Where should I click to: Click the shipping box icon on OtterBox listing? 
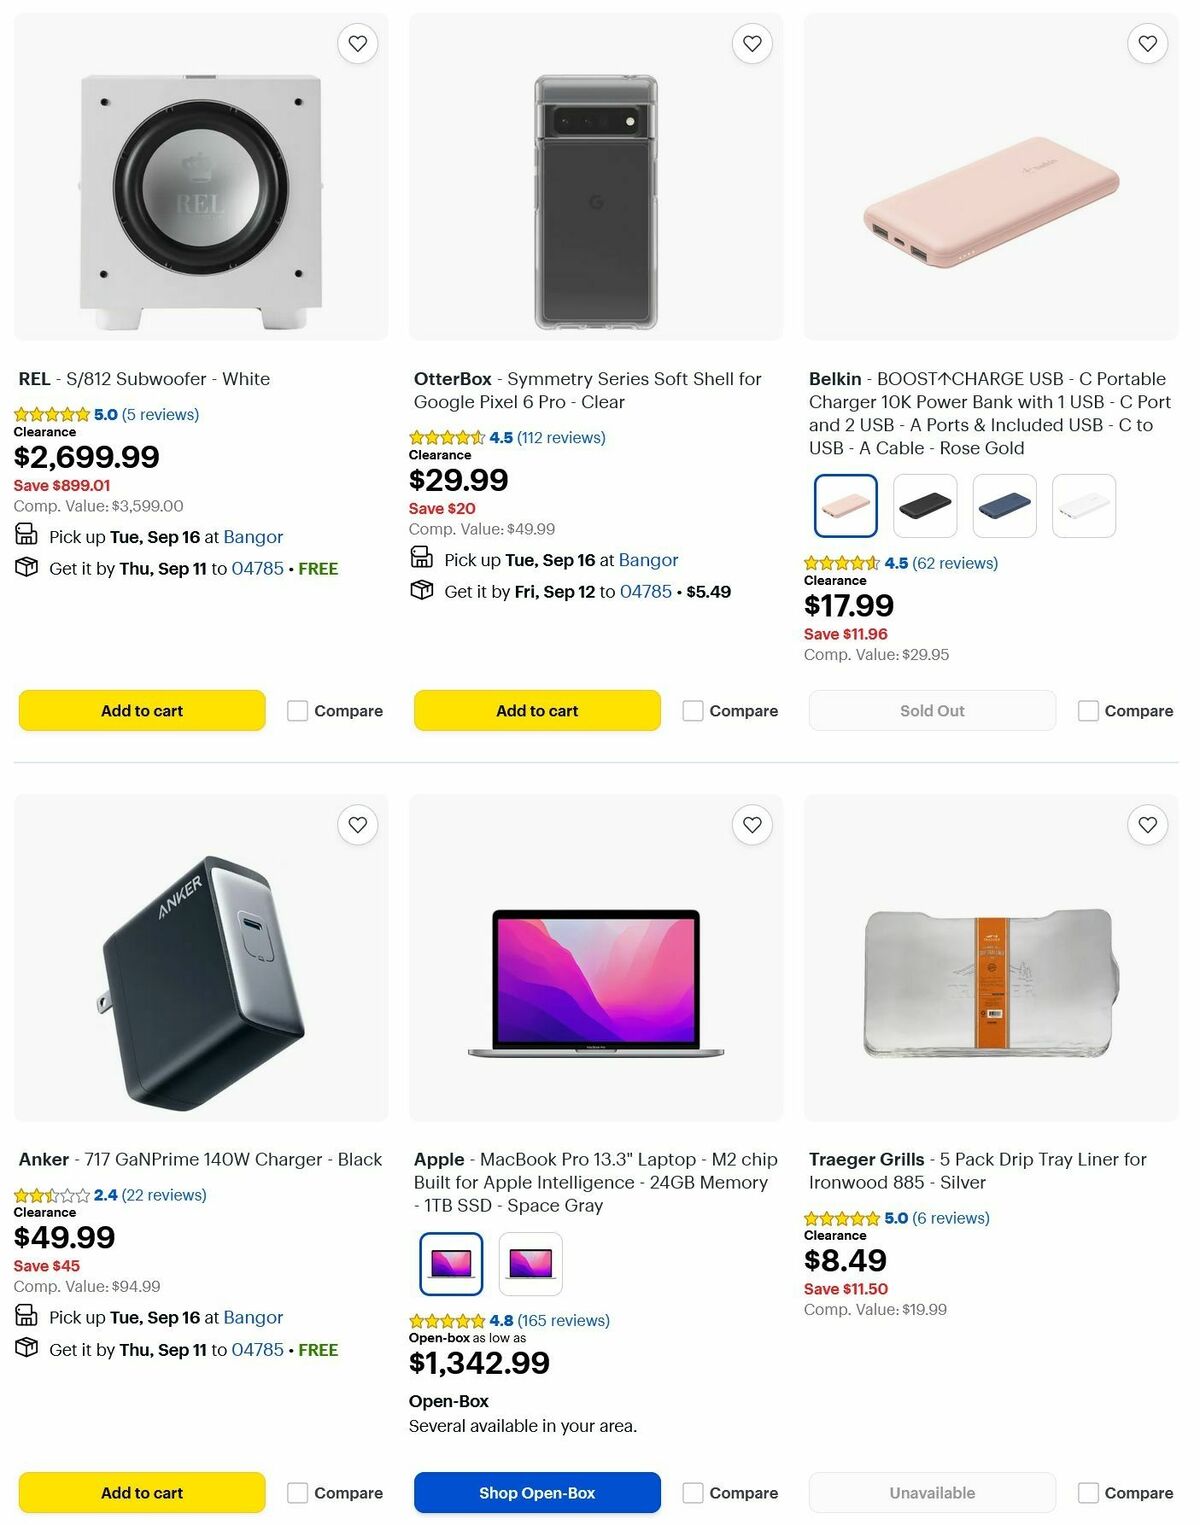tap(421, 591)
